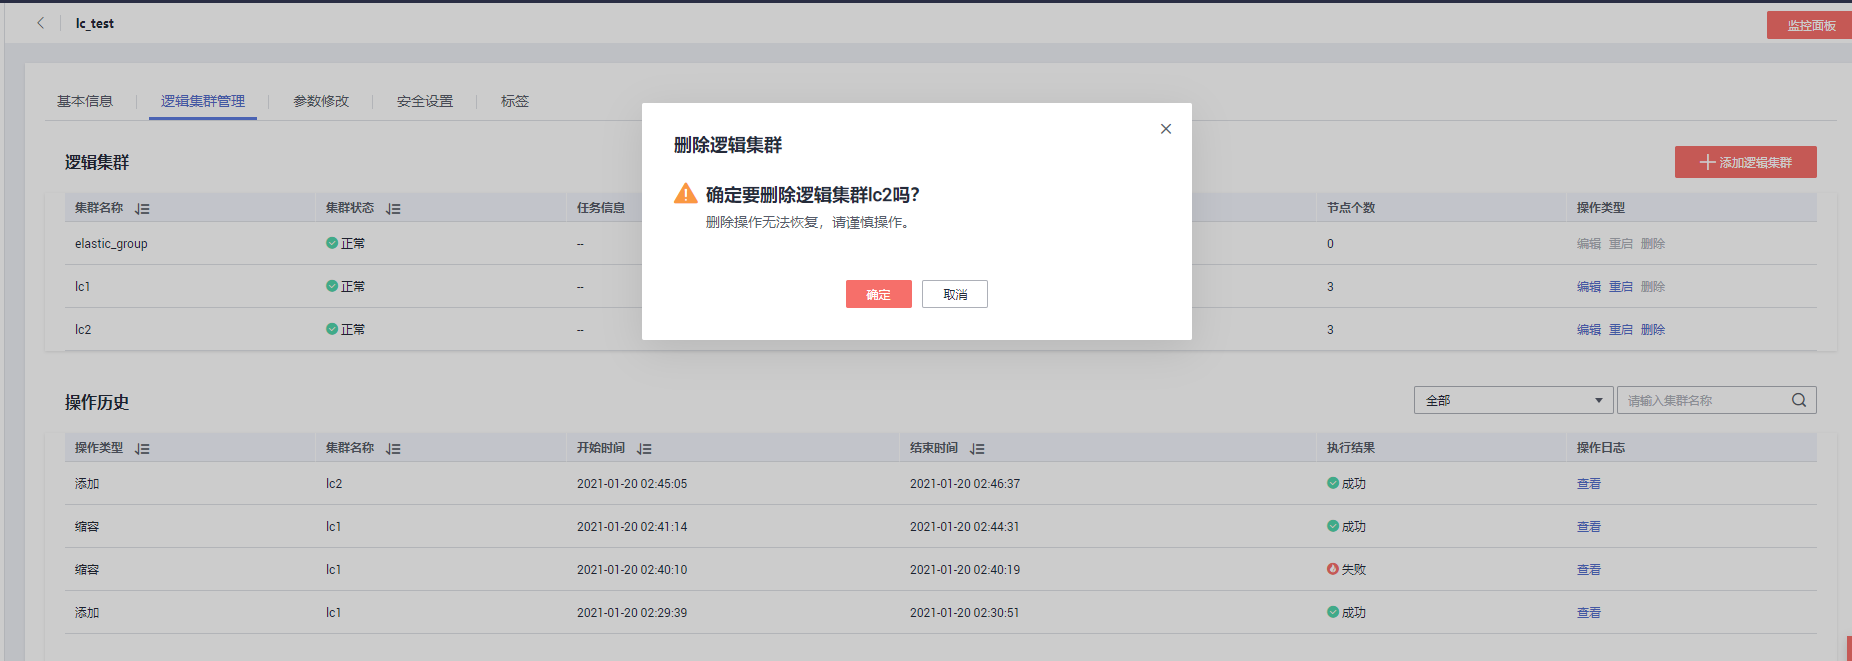The height and width of the screenshot is (661, 1852).
Task: Click end time 2021-01-20 02:40:19
Action: [965, 570]
